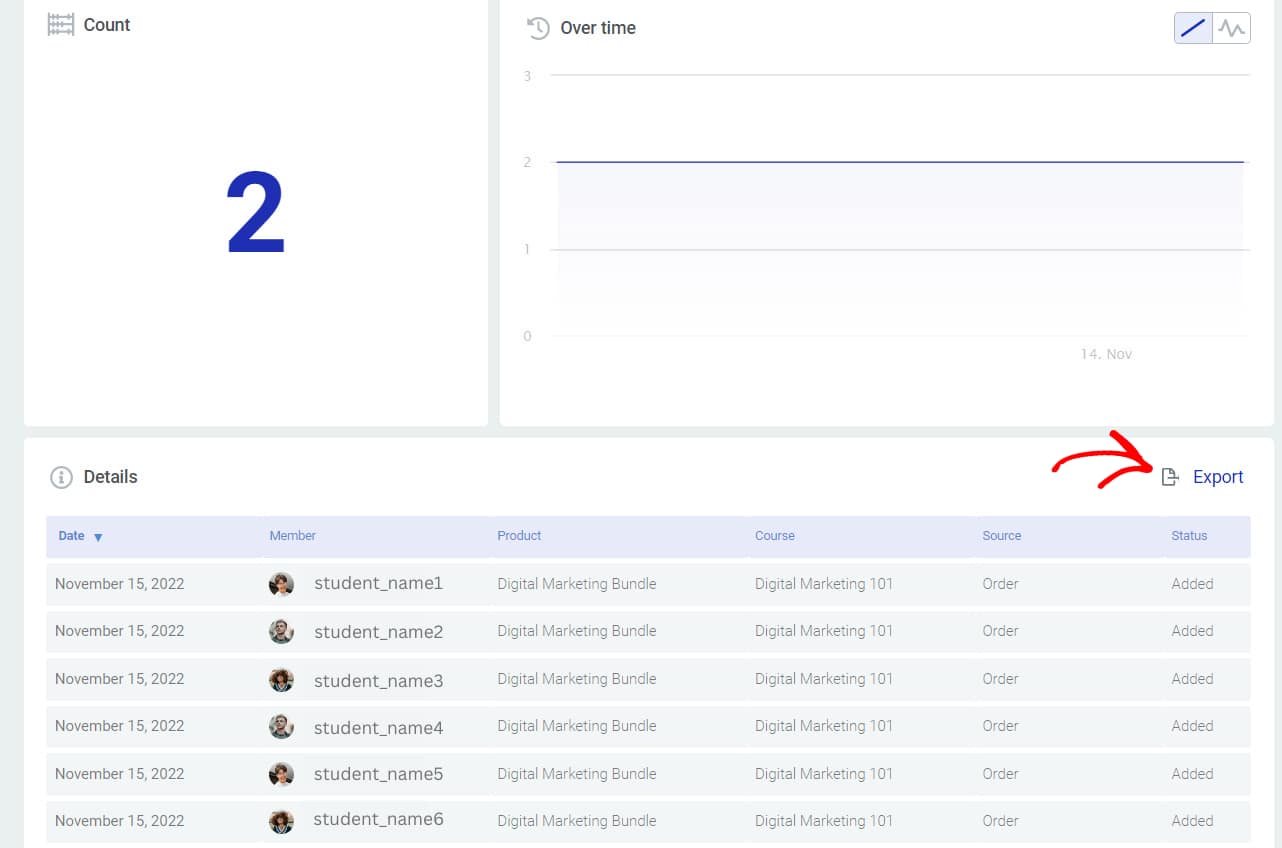Image resolution: width=1282 pixels, height=848 pixels.
Task: Switch to straight line chart view
Action: pos(1193,28)
